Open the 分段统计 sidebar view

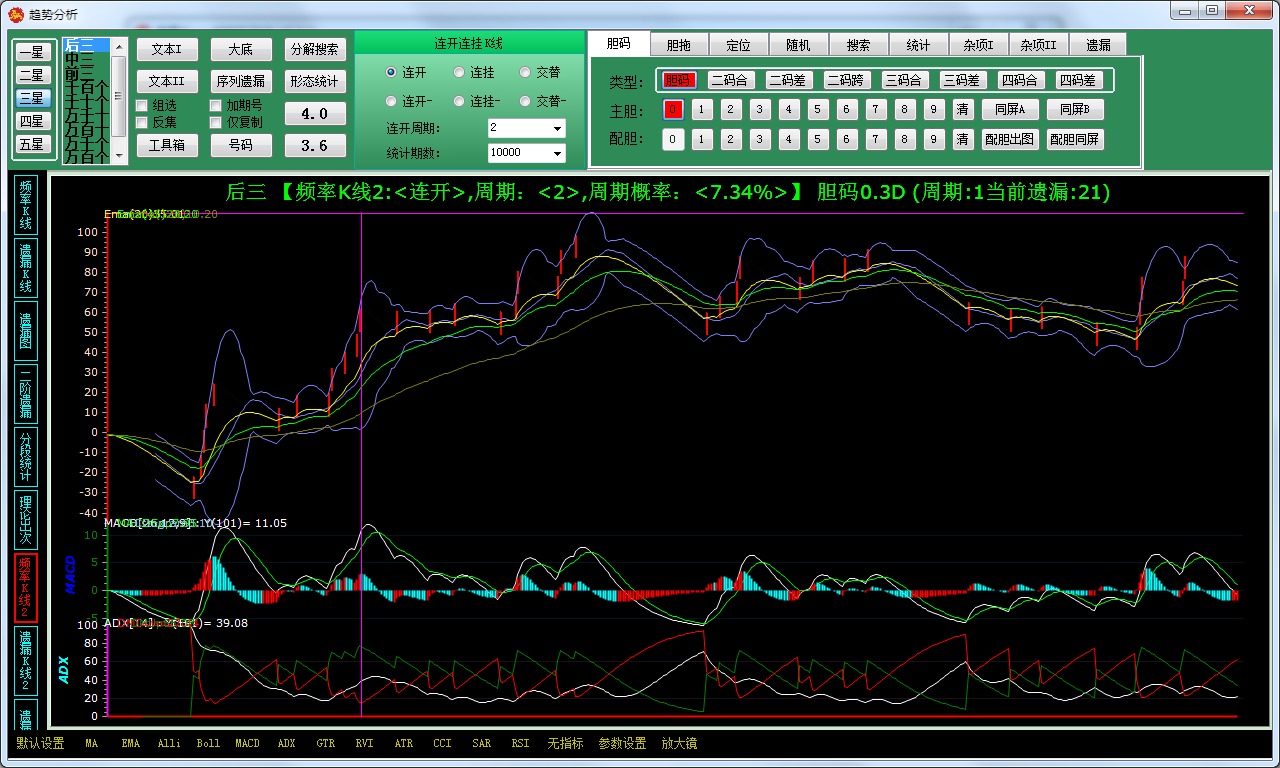coord(26,457)
